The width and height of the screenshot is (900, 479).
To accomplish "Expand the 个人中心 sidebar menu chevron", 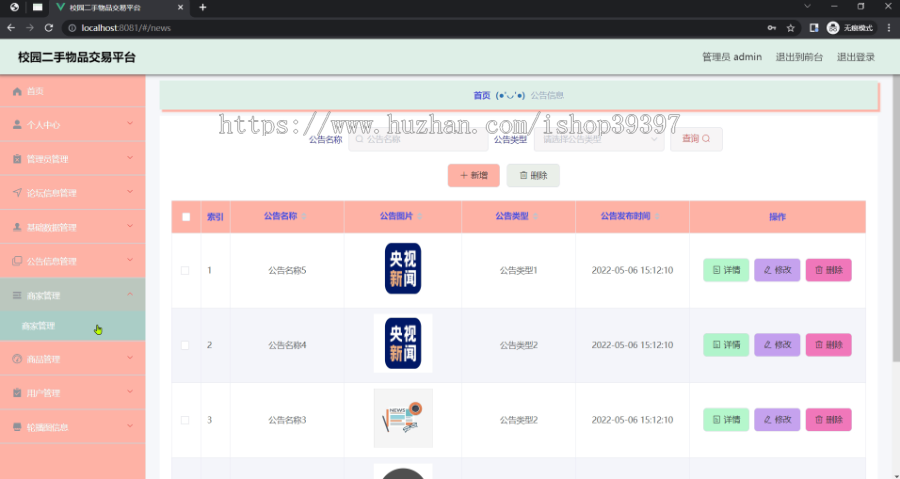I will (130, 123).
